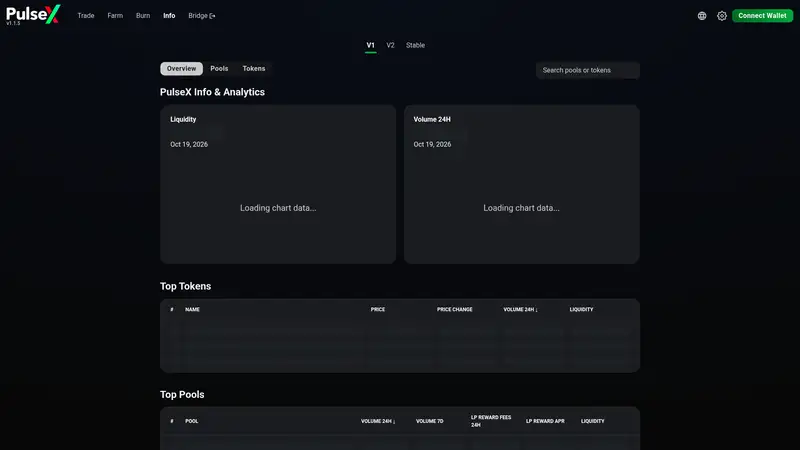Click the Connect Wallet button

[x=762, y=16]
